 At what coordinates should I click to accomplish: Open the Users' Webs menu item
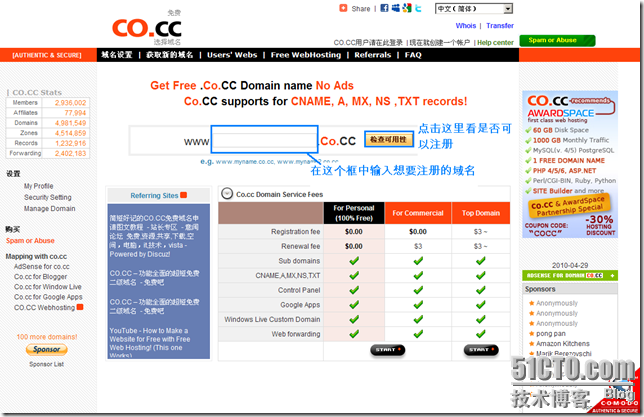(232, 55)
